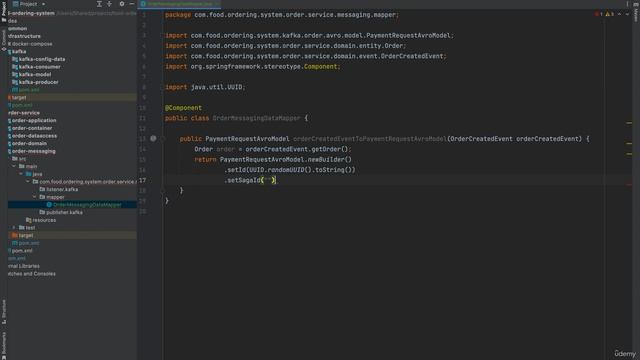
Task: Select the resources folder
Action: (41, 220)
